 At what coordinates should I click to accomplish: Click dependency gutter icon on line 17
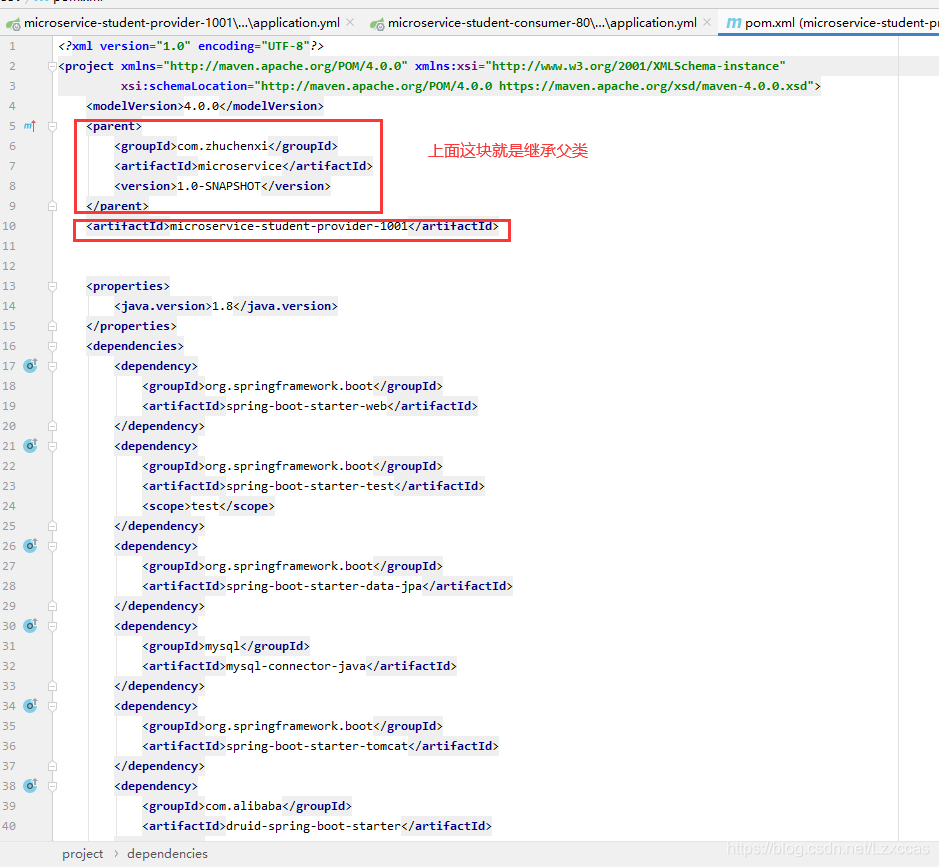(31, 365)
